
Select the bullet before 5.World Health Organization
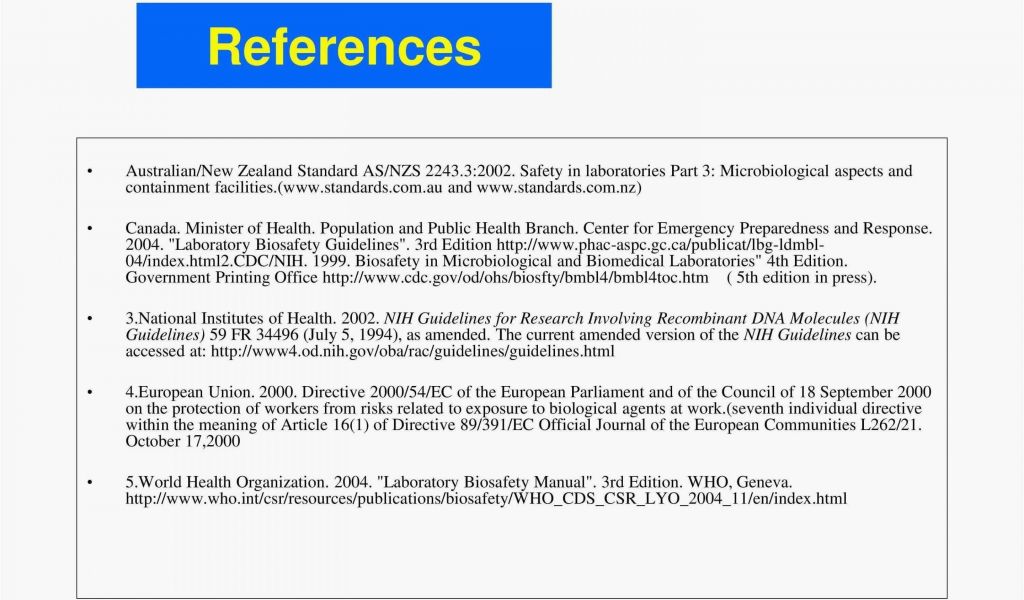pos(90,483)
